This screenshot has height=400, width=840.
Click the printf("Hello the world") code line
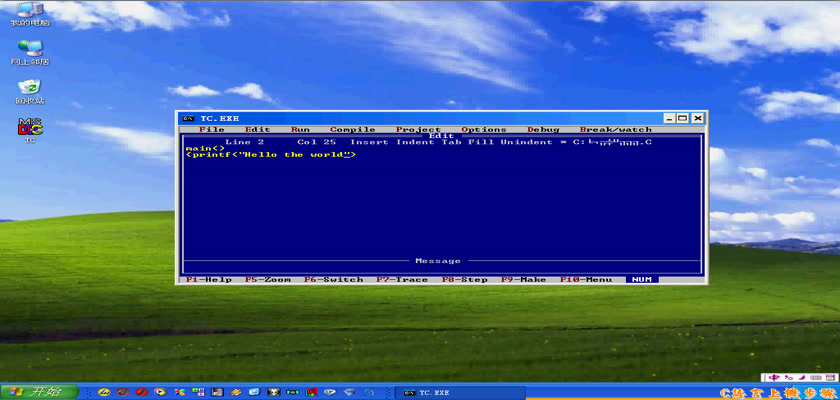(x=271, y=155)
